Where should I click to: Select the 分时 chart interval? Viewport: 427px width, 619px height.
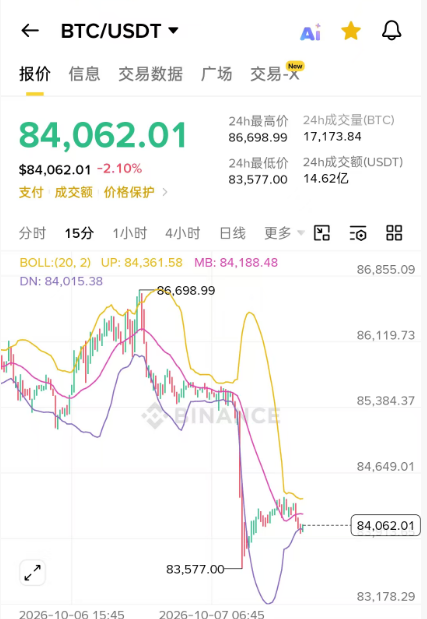click(x=32, y=233)
